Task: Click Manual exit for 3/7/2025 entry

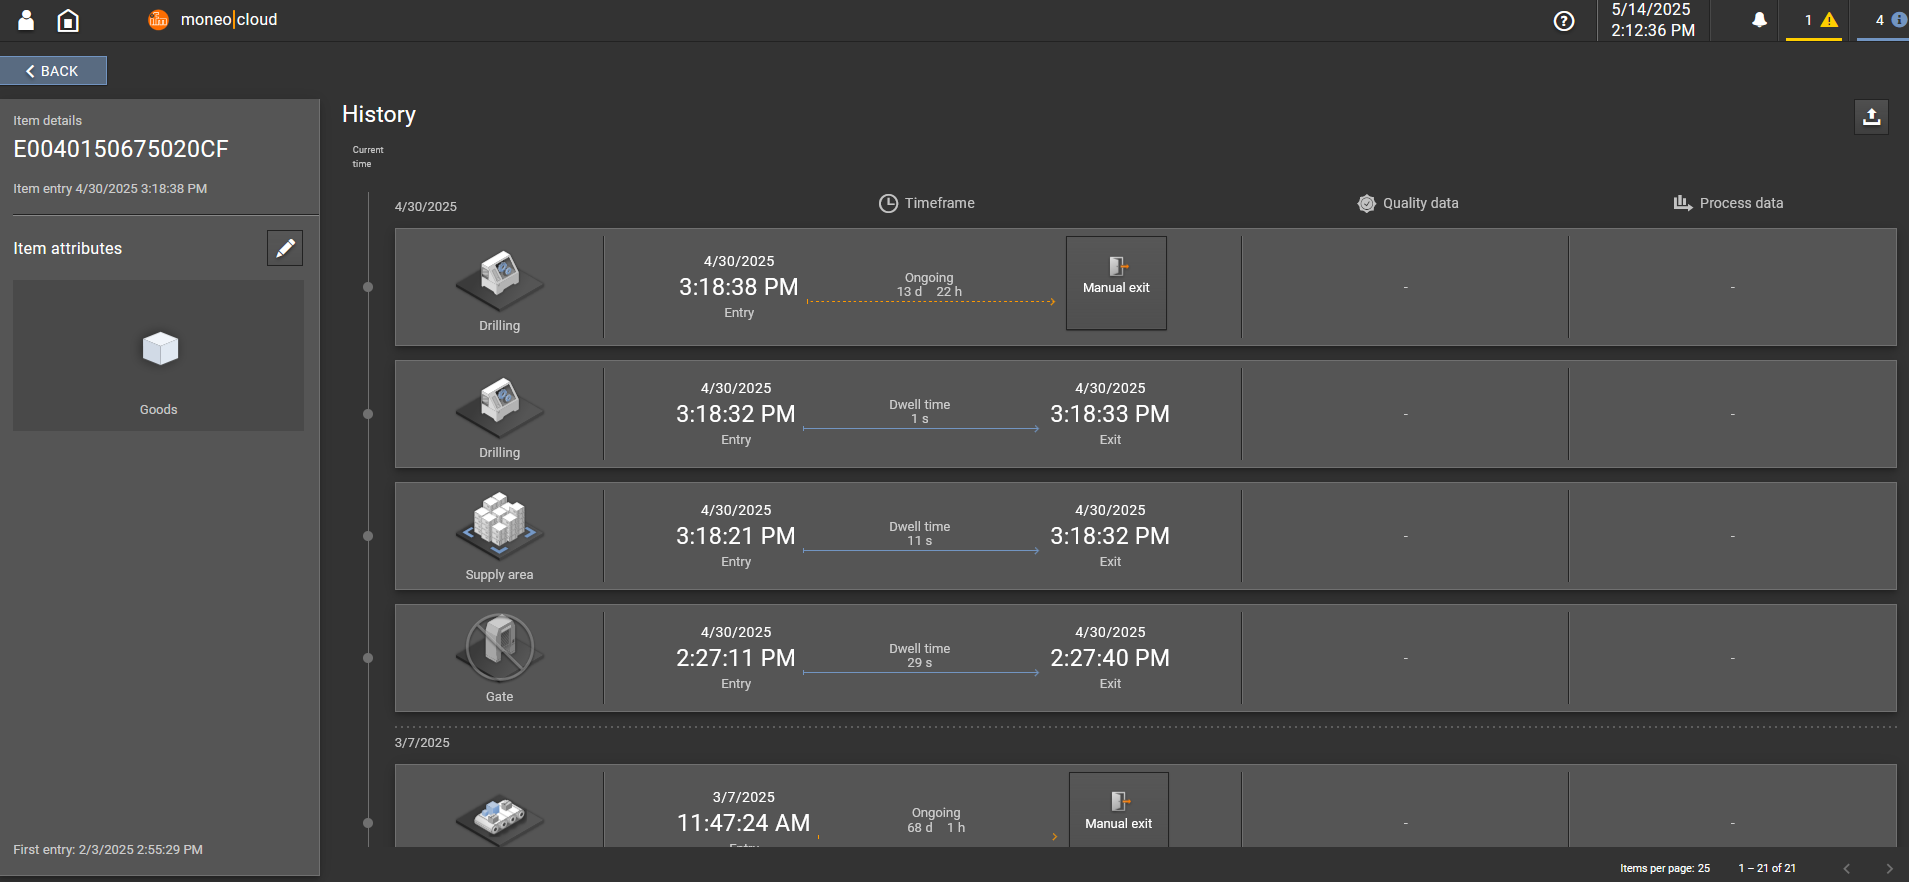Action: pos(1118,810)
